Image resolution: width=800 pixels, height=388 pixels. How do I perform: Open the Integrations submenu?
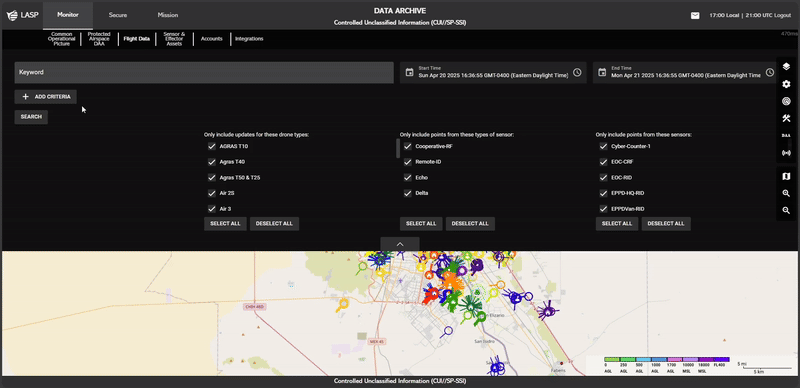tap(249, 39)
